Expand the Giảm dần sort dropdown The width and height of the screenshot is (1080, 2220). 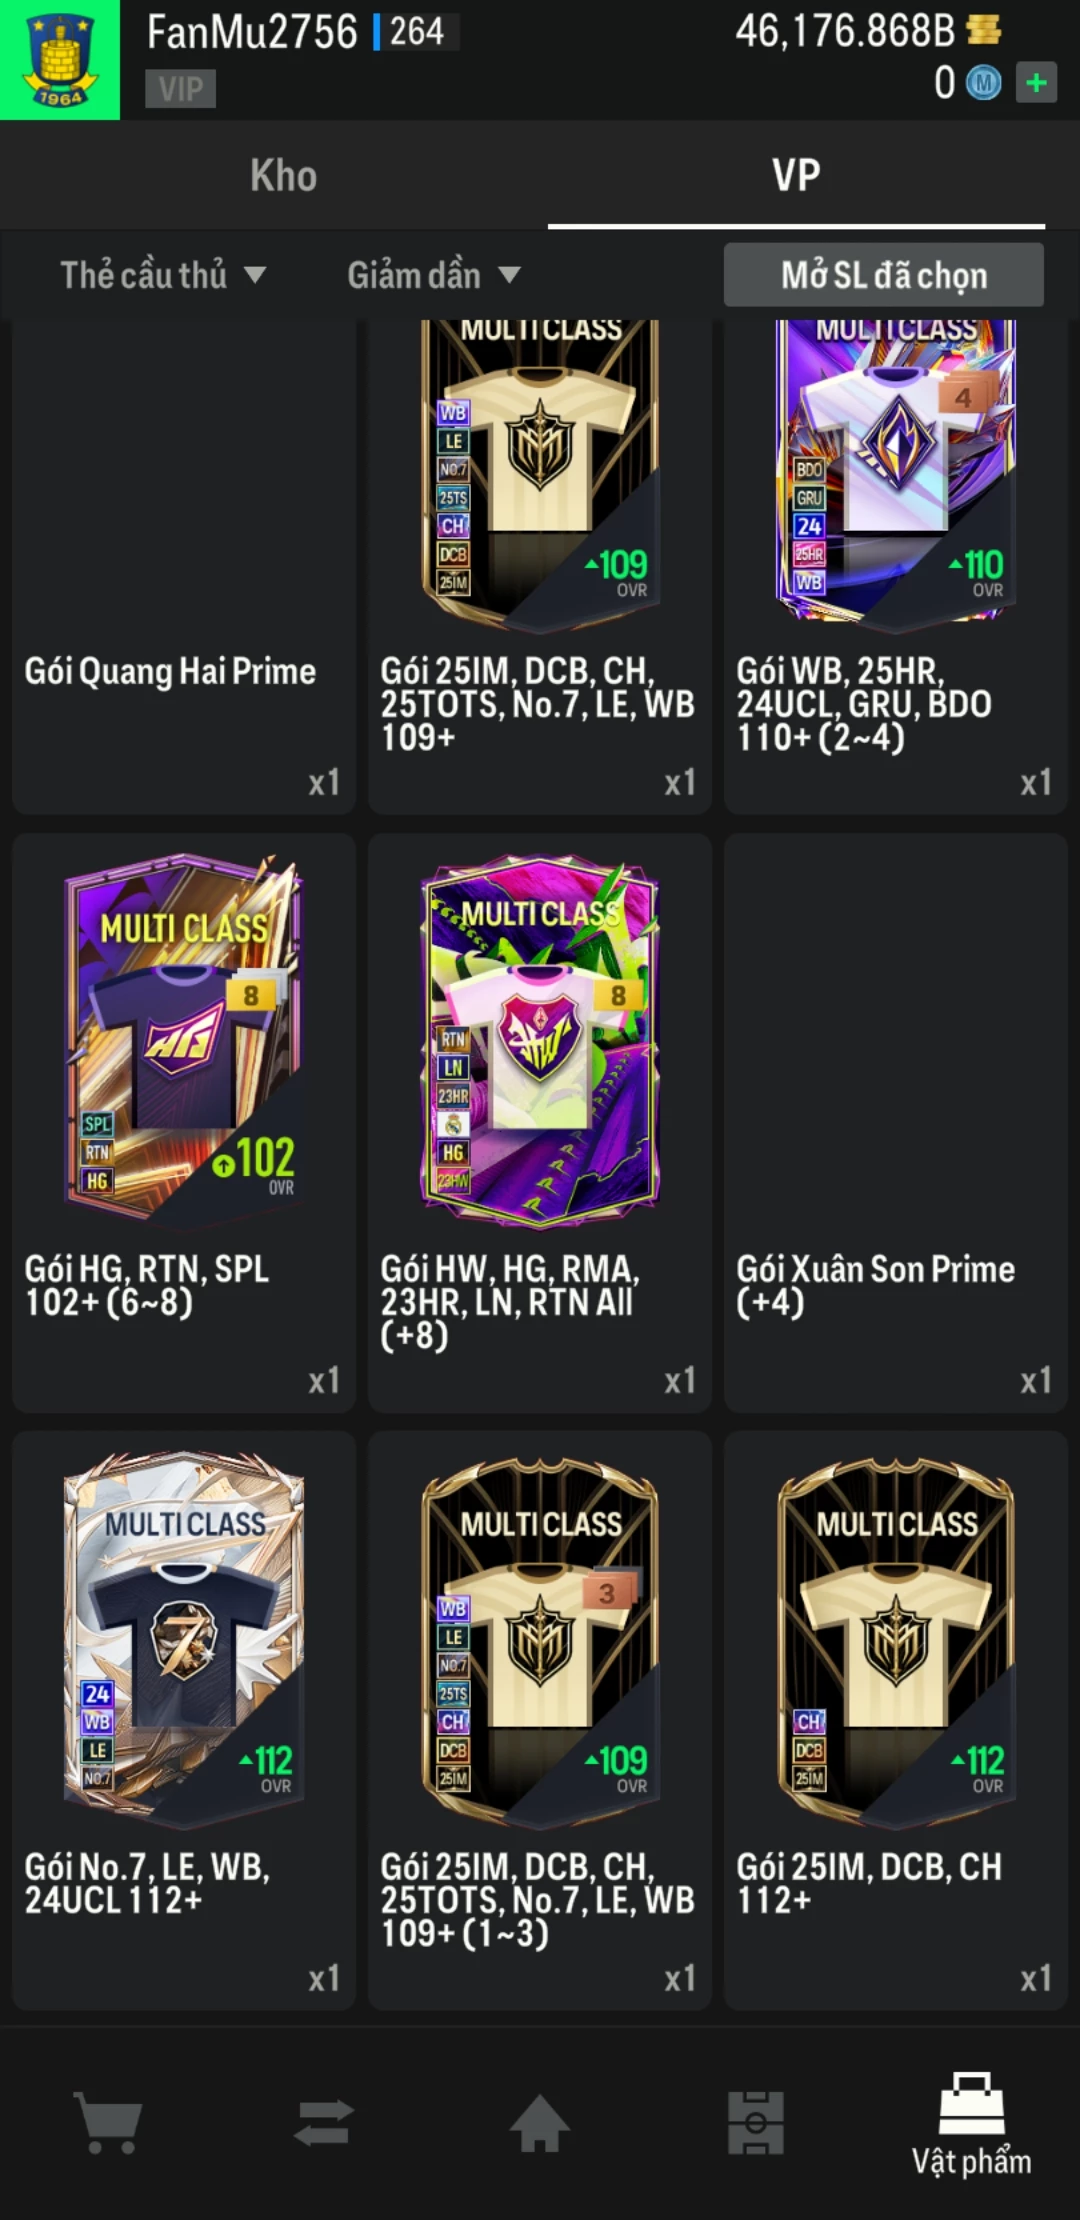point(434,275)
